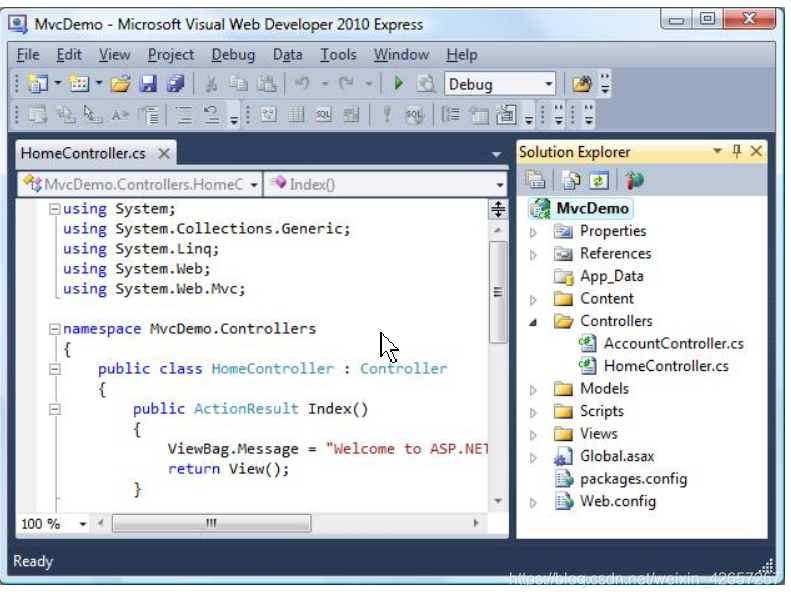Select HomeController.cs in Solution Explorer tree

pos(666,366)
